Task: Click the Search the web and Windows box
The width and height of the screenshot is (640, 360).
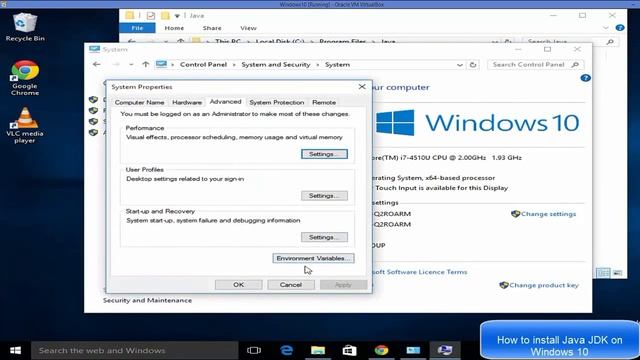Action: [x=135, y=350]
